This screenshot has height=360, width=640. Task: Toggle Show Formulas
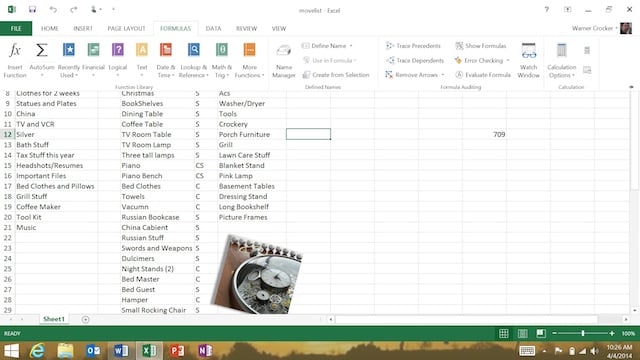(481, 46)
